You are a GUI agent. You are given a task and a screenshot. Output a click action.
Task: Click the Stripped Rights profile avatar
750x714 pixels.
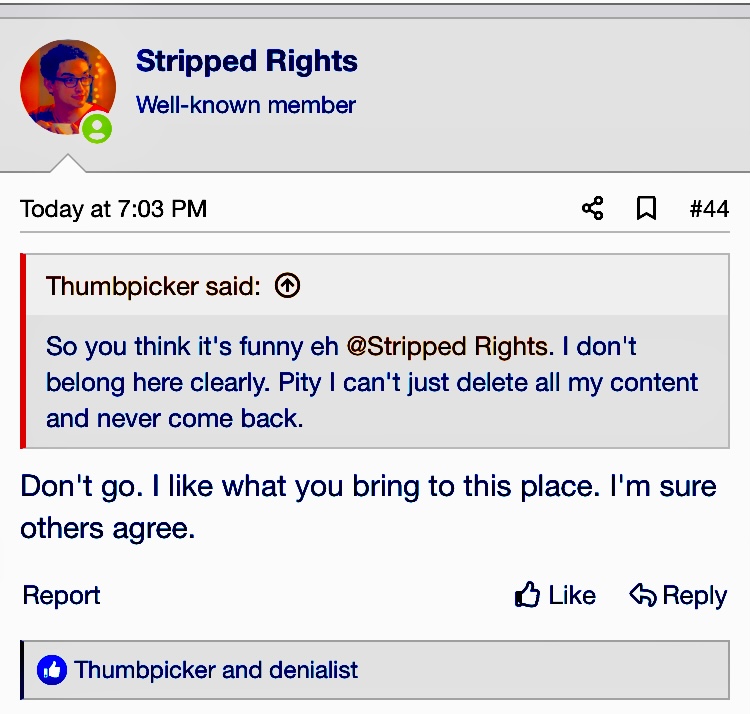[66, 86]
